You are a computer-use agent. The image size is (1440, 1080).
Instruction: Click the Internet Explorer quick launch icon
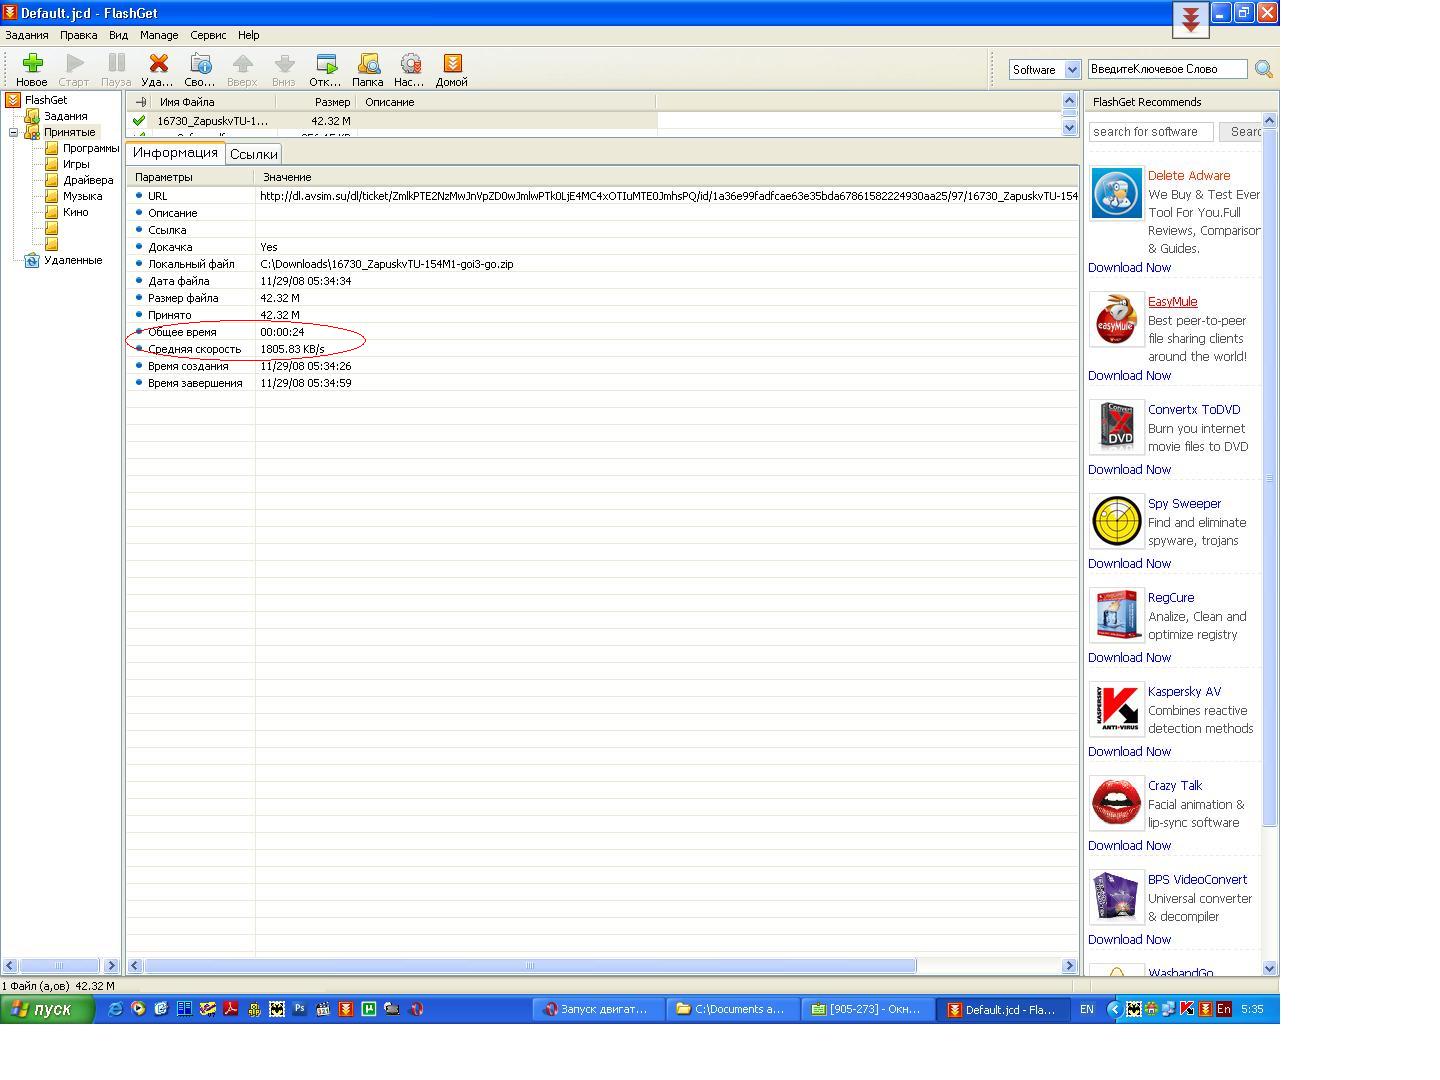[115, 1009]
